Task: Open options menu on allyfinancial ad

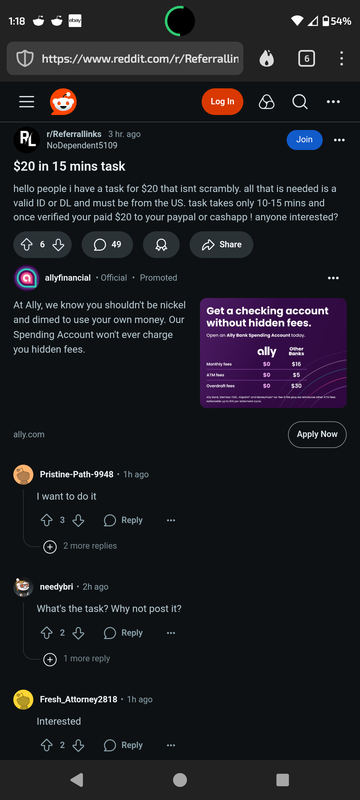Action: tap(333, 278)
